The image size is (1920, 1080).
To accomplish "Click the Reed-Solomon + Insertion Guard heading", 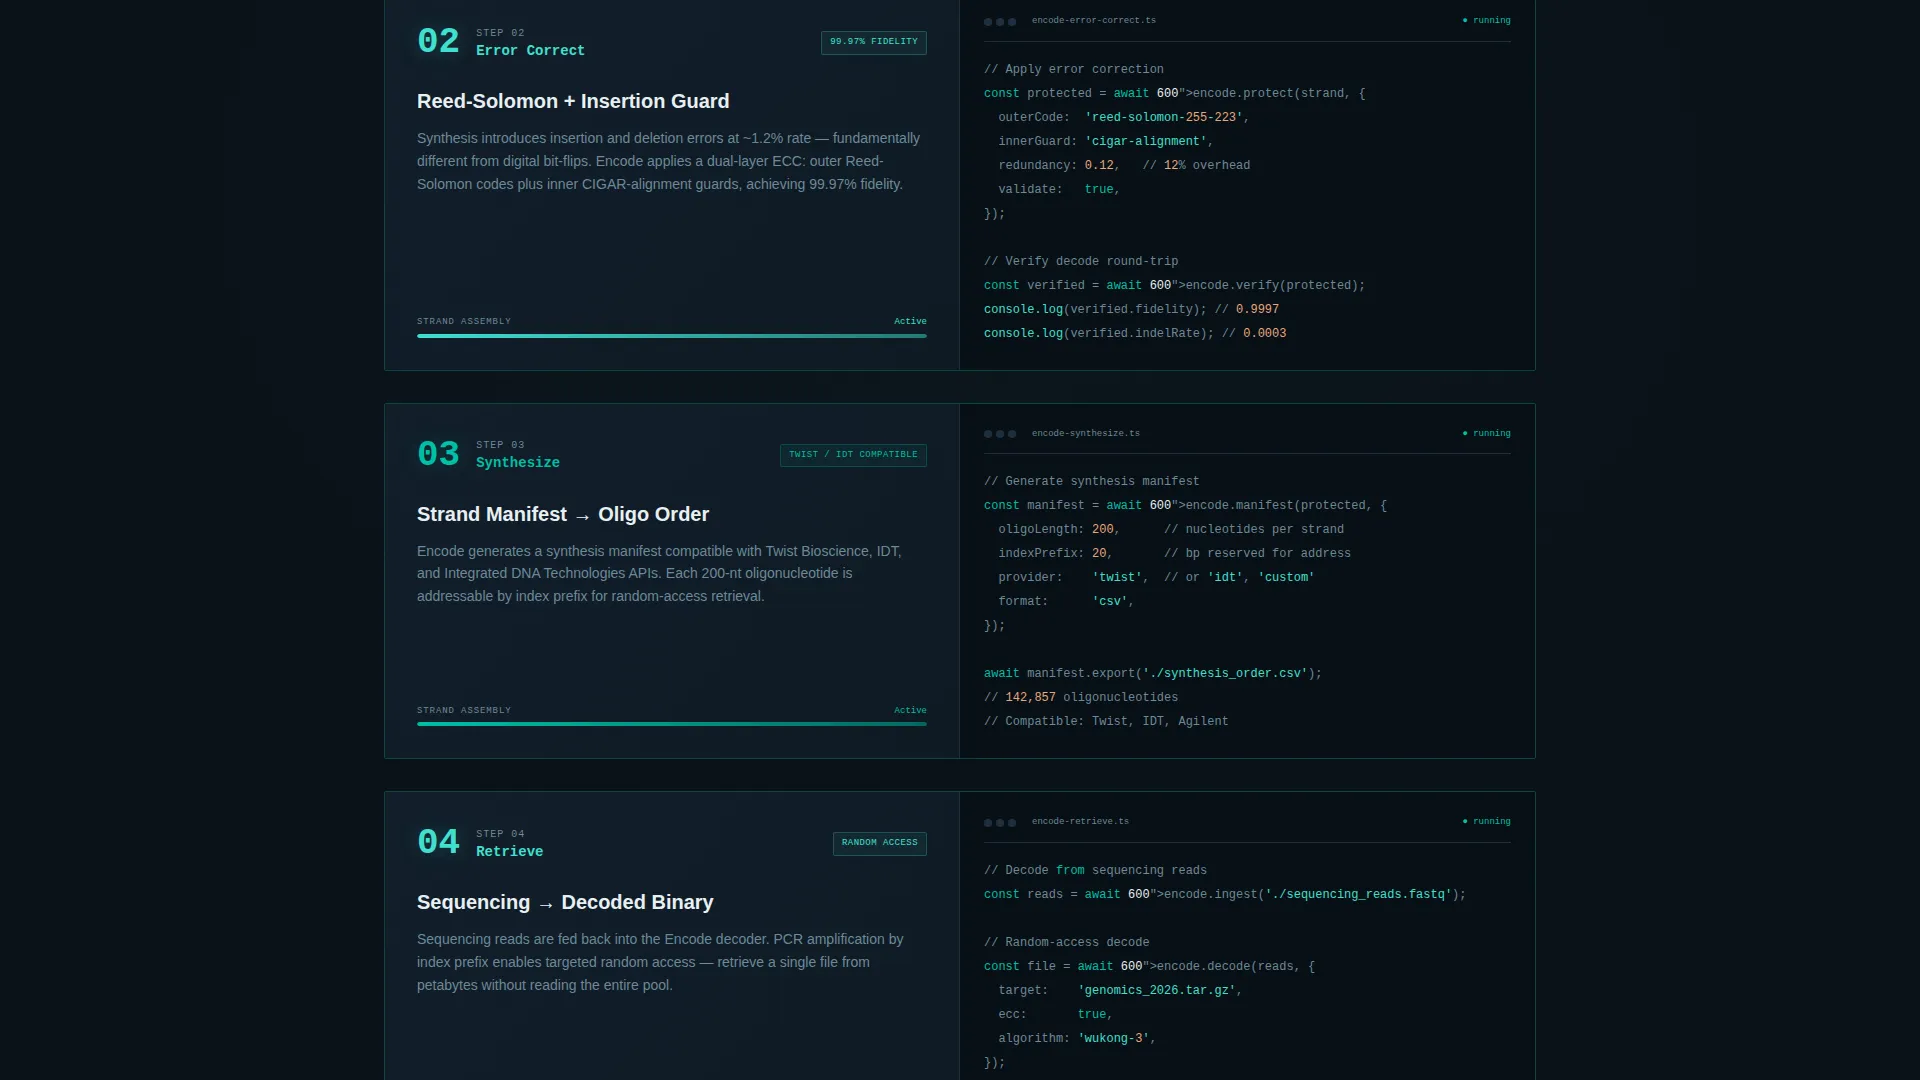I will point(573,102).
